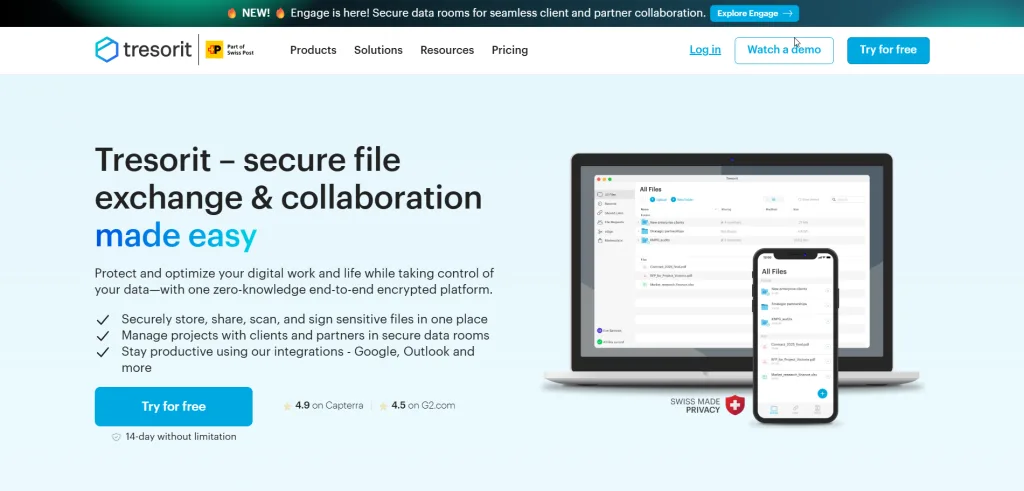The width and height of the screenshot is (1024, 491).
Task: Open the Resources menu
Action: 447,50
